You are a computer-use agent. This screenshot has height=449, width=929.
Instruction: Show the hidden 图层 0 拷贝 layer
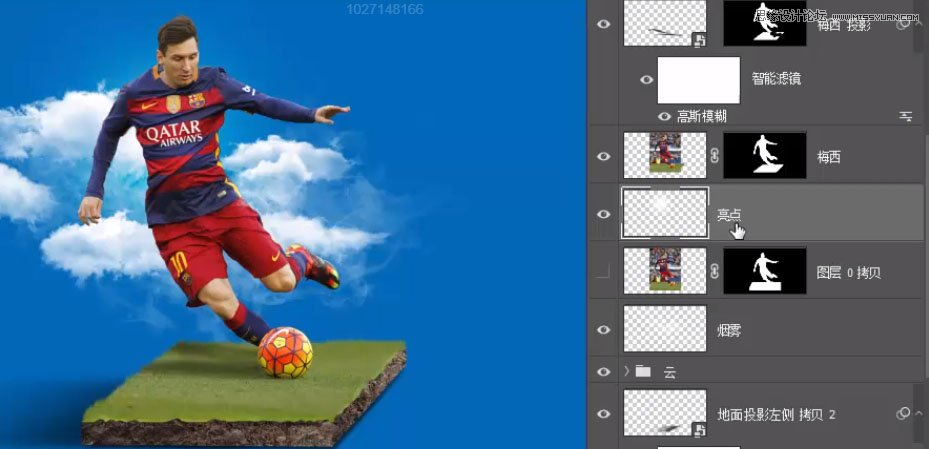pos(603,272)
